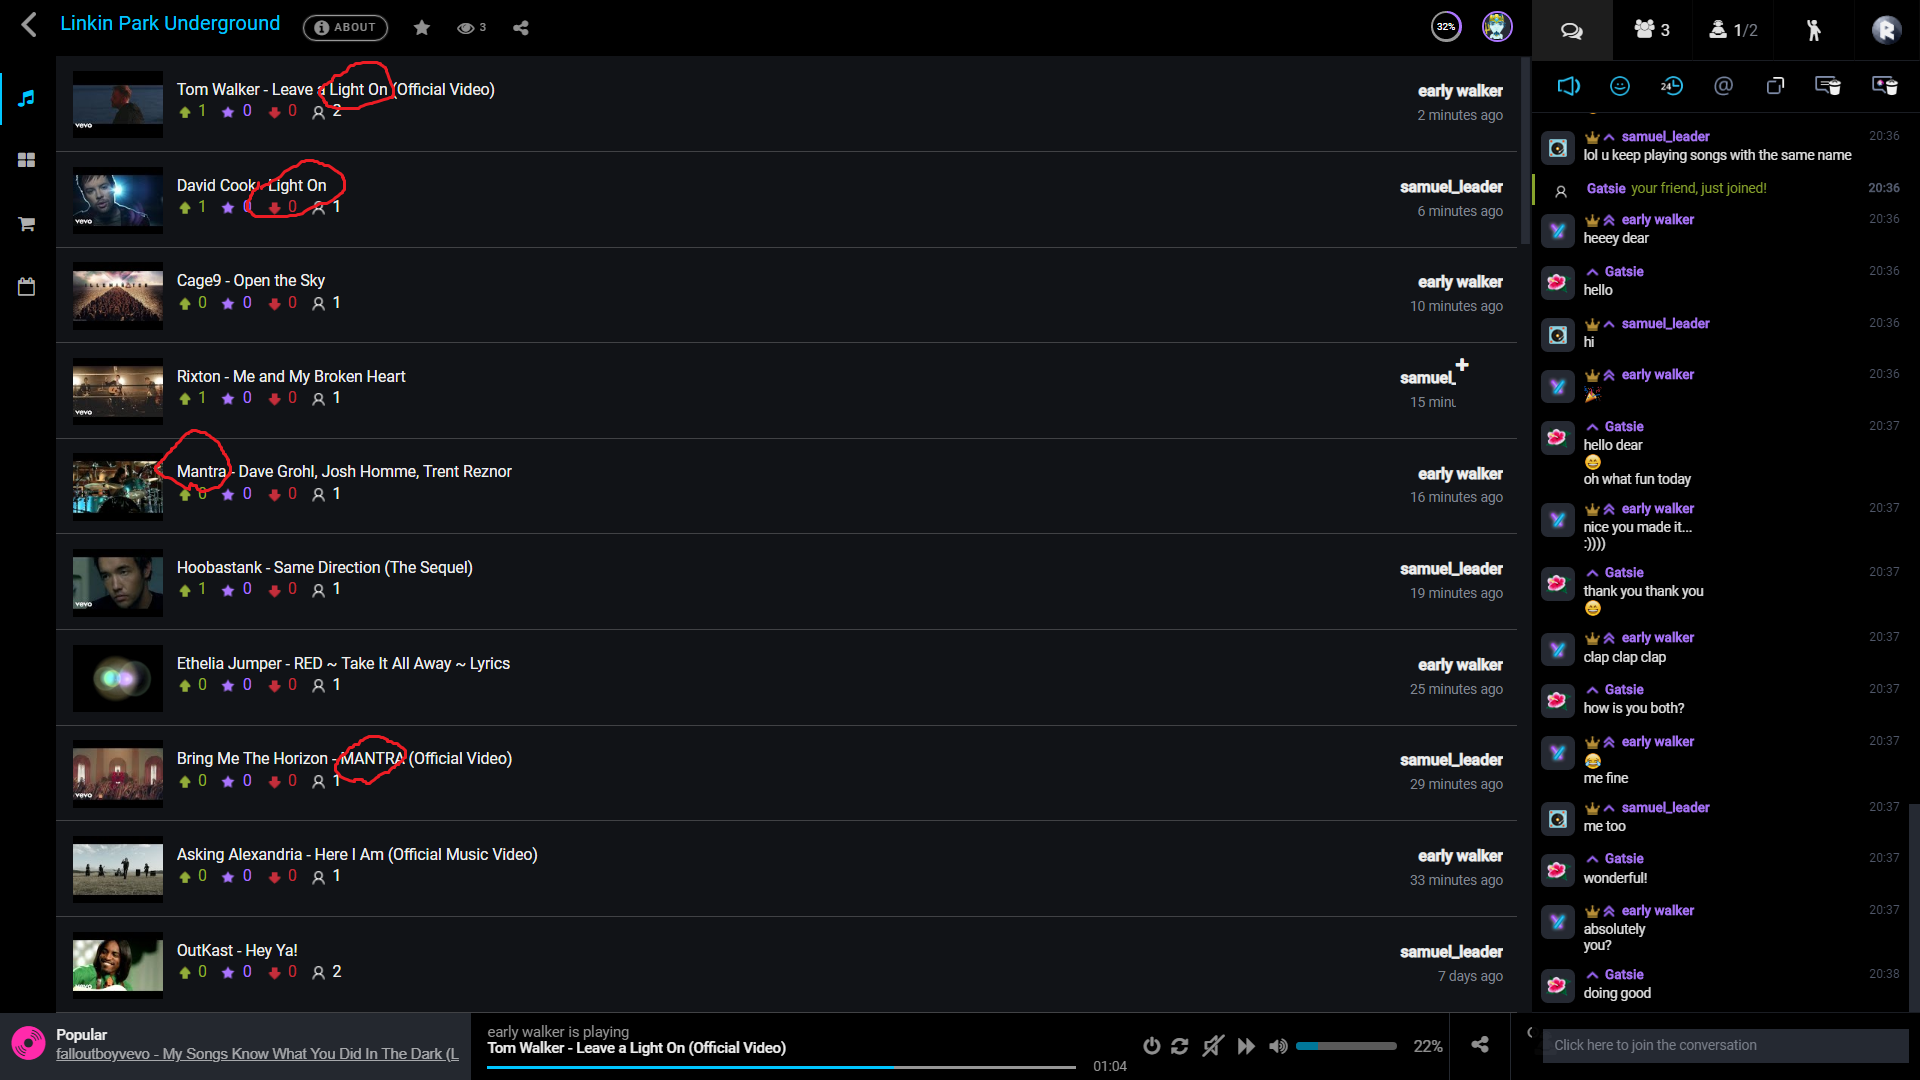Clear chat messages with trash icon
Viewport: 1920px width, 1080px height.
[x=1828, y=86]
